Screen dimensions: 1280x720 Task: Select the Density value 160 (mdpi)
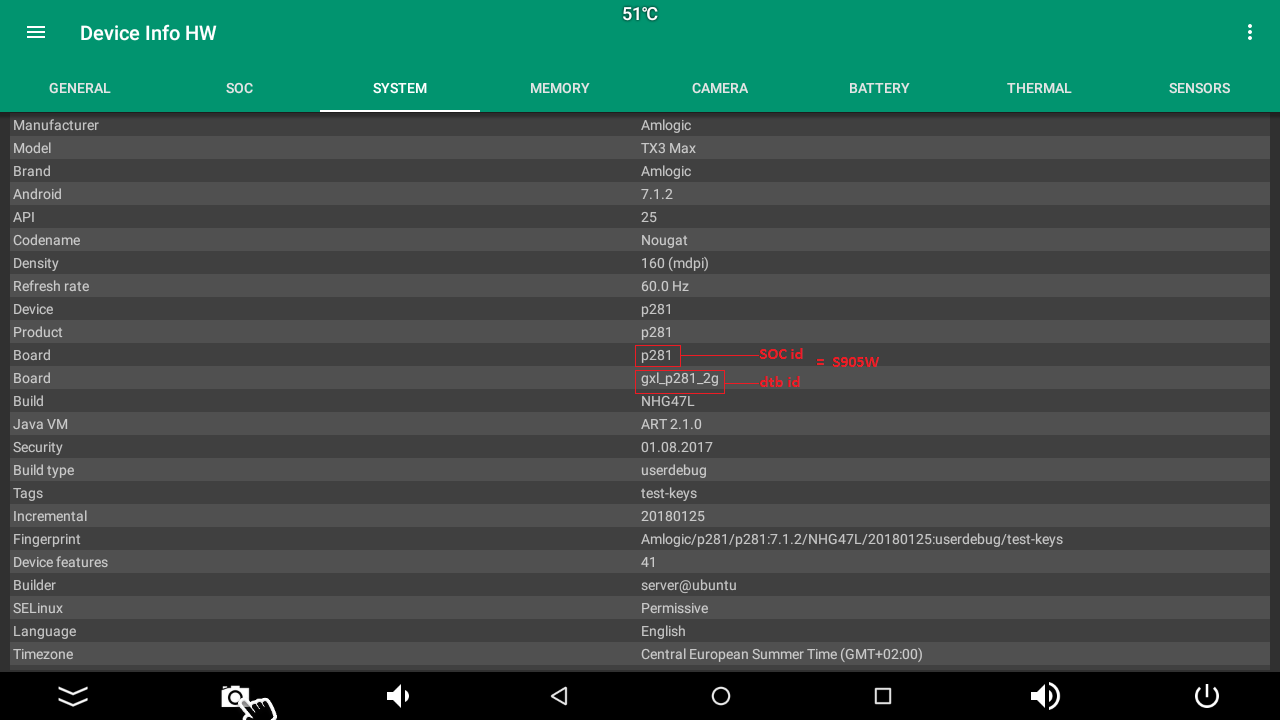(x=675, y=263)
